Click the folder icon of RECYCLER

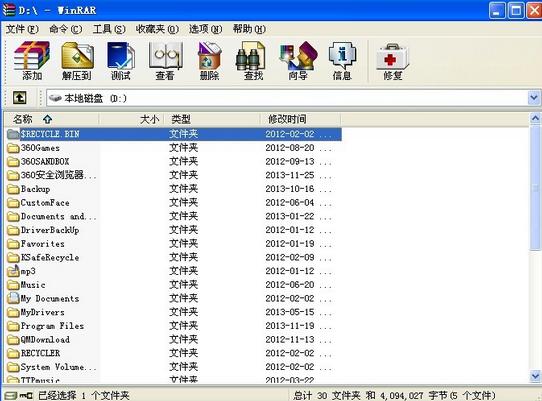coord(13,353)
